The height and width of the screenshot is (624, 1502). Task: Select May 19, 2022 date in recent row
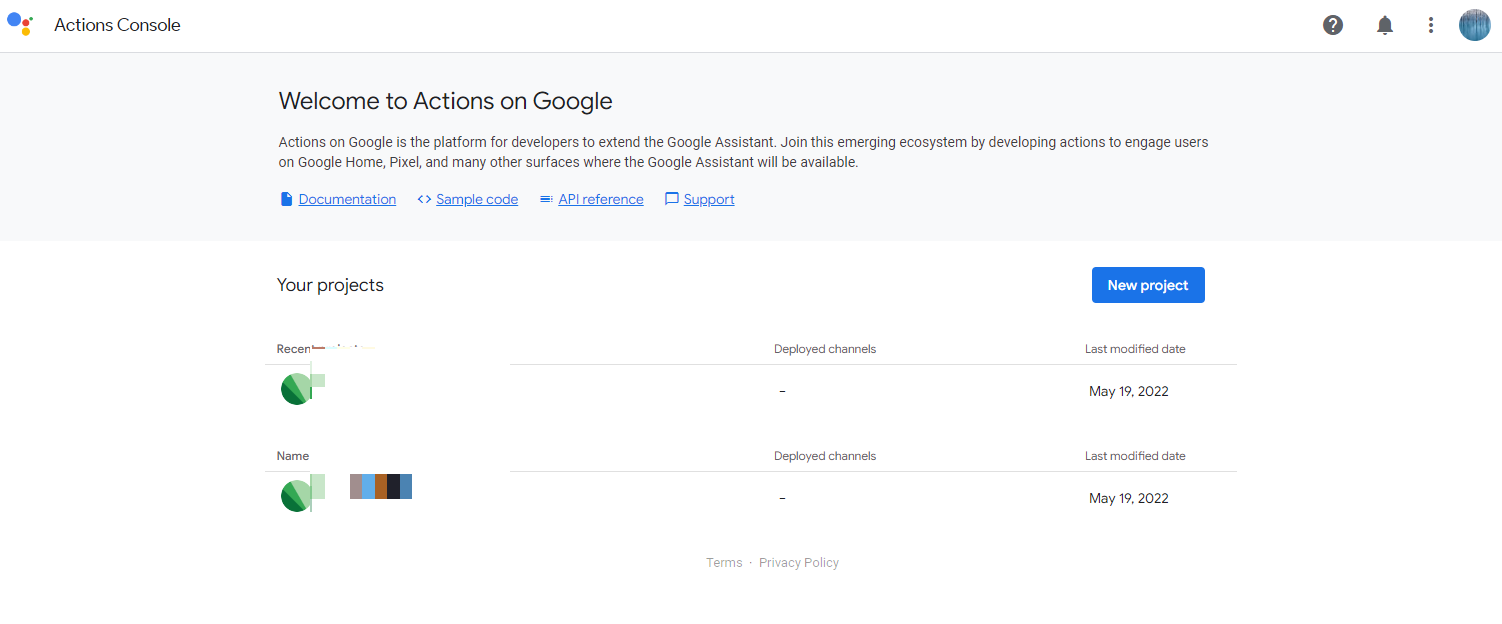[1129, 391]
